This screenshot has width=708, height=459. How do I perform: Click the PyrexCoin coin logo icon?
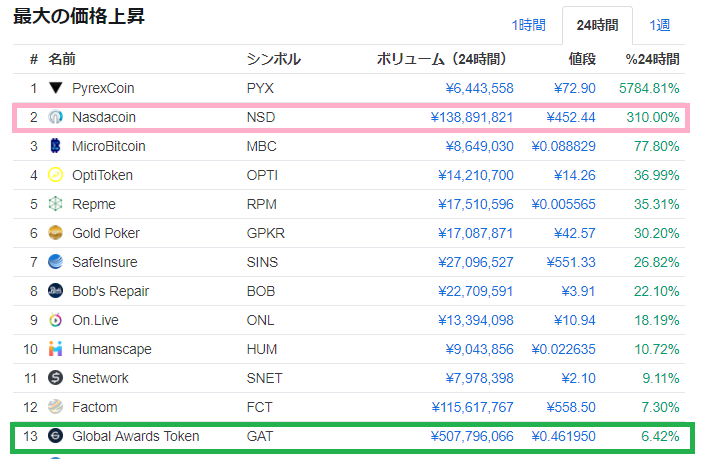(x=56, y=88)
